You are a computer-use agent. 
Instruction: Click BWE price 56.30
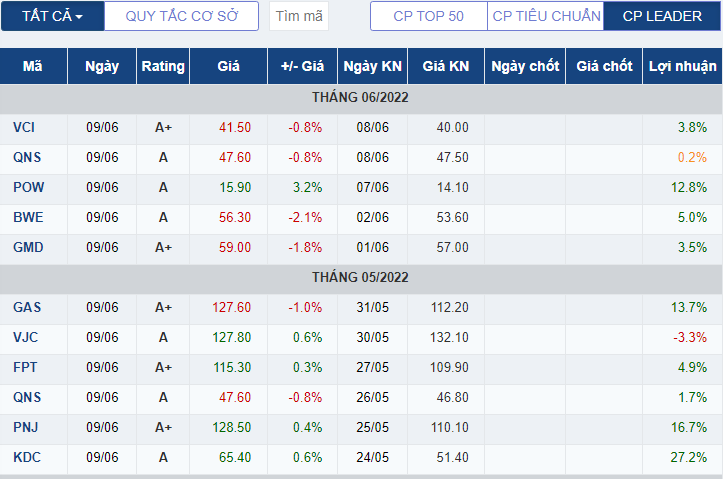coord(235,218)
